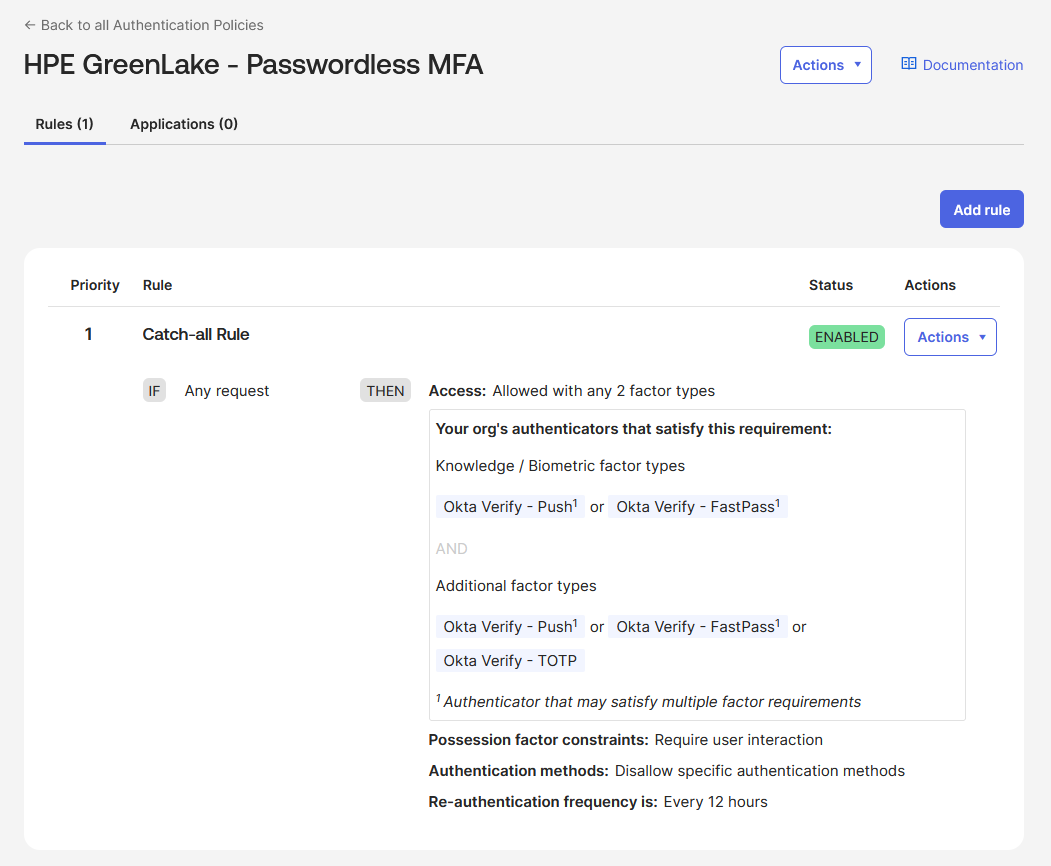Expand the Actions dropdown for Catch-all Rule
The width and height of the screenshot is (1051, 866).
point(949,337)
